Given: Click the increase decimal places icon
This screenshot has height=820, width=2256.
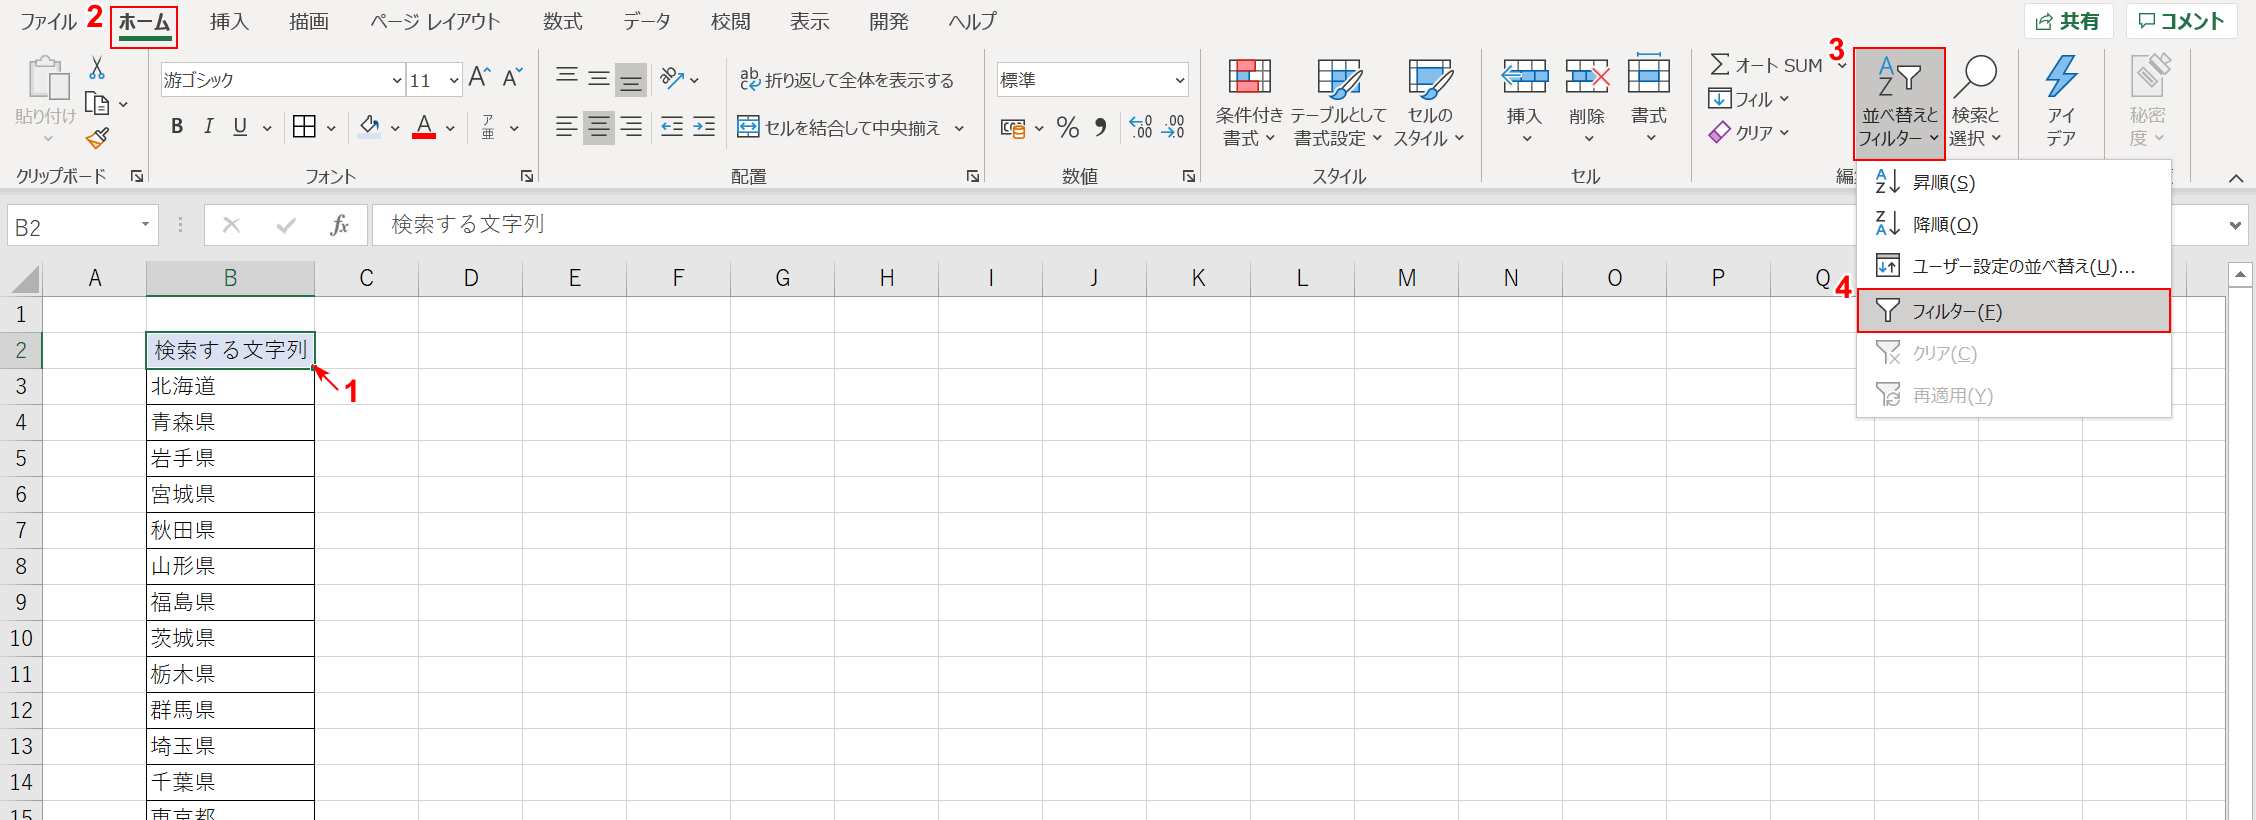Looking at the screenshot, I should (1141, 127).
